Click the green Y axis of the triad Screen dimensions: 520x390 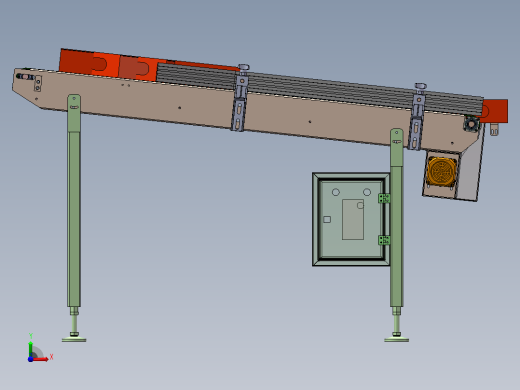pyautogui.click(x=31, y=349)
